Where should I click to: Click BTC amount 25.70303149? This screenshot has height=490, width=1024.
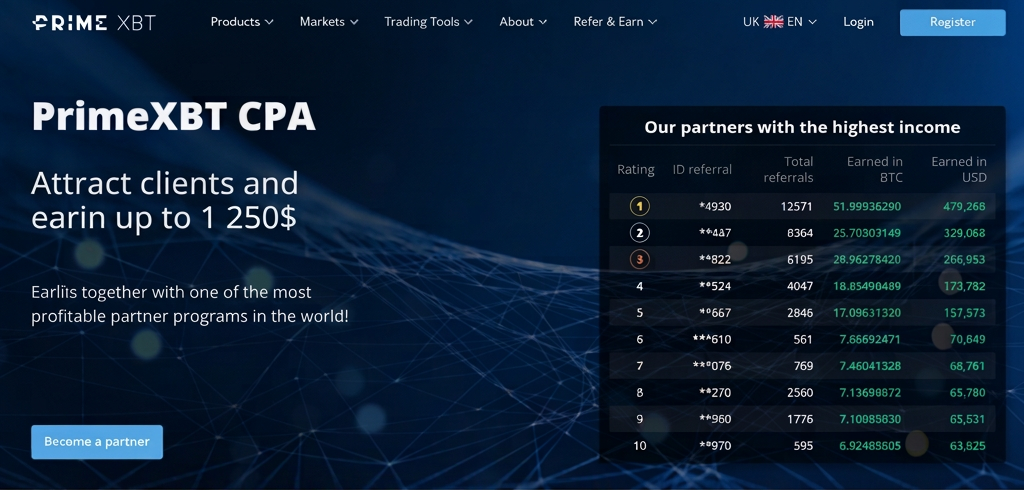tap(867, 233)
